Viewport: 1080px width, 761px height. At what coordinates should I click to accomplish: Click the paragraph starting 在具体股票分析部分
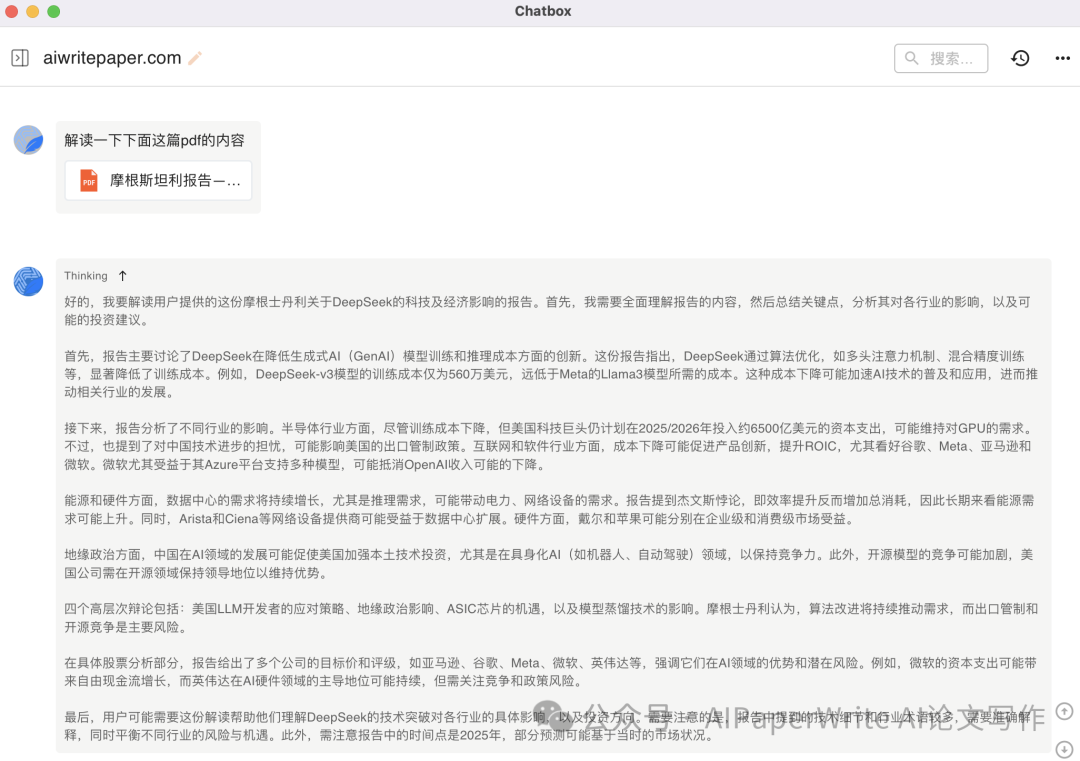click(x=550, y=672)
